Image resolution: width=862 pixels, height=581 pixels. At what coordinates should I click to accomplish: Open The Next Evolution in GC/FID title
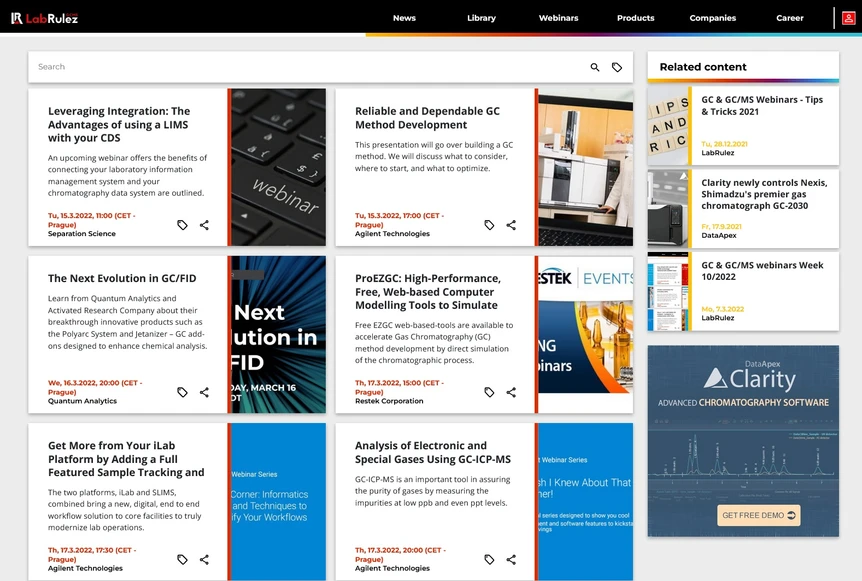(122, 278)
